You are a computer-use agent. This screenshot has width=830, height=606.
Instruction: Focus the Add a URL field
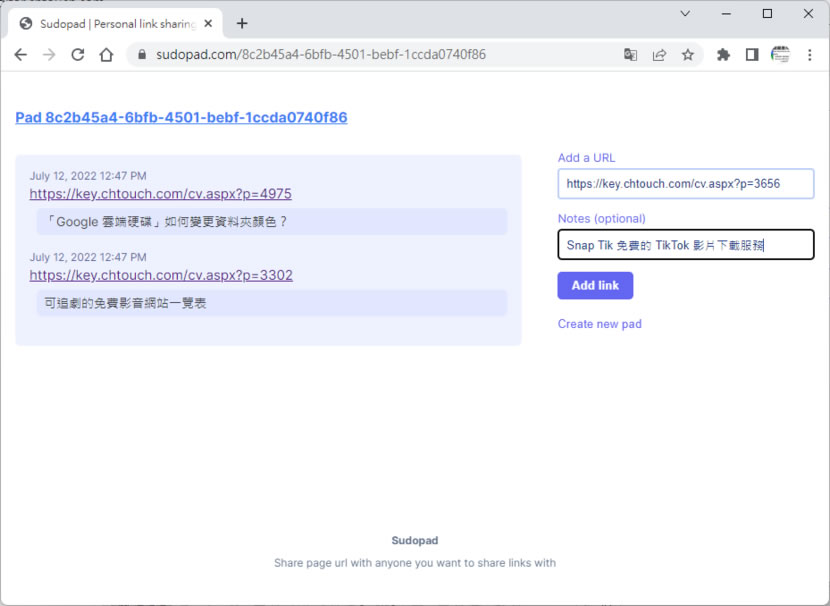685,184
